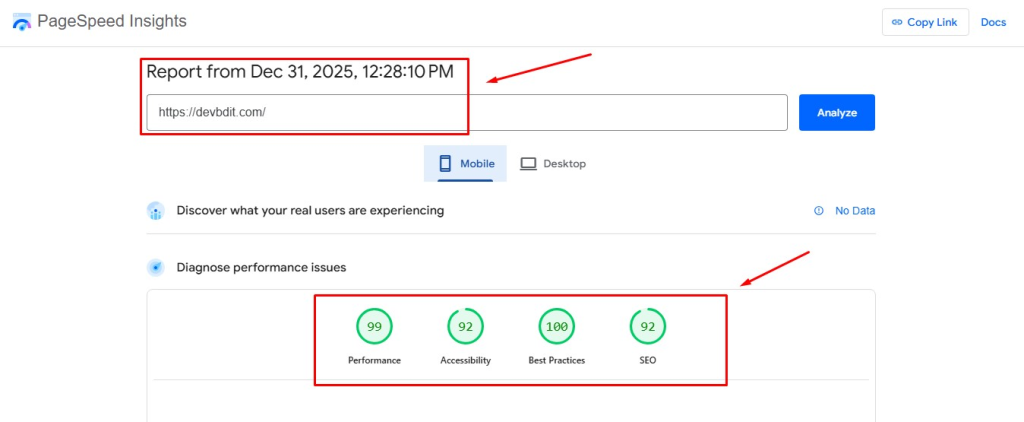Viewport: 1024px width, 422px height.
Task: Click the PageSpeed Insights title text
Action: [112, 22]
